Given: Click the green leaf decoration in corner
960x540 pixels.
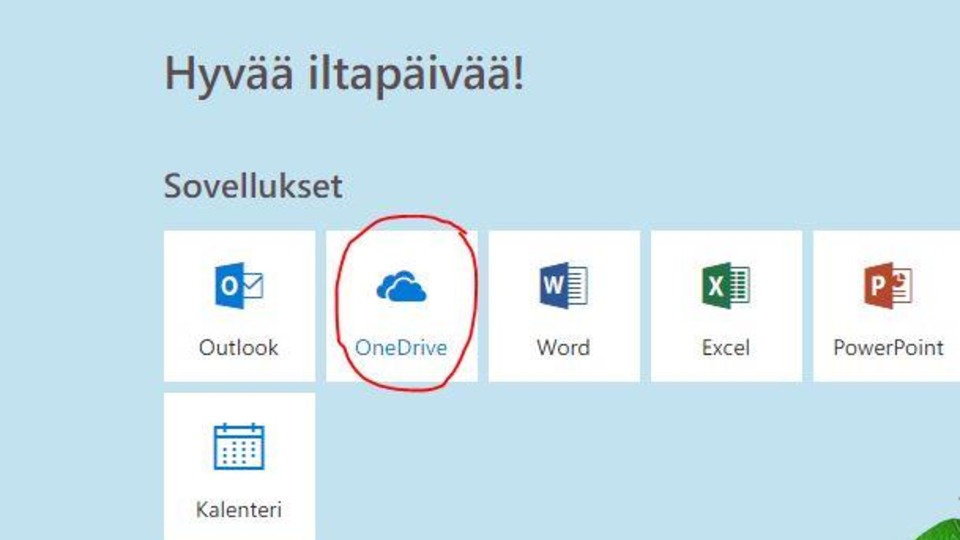Looking at the screenshot, I should [x=945, y=530].
